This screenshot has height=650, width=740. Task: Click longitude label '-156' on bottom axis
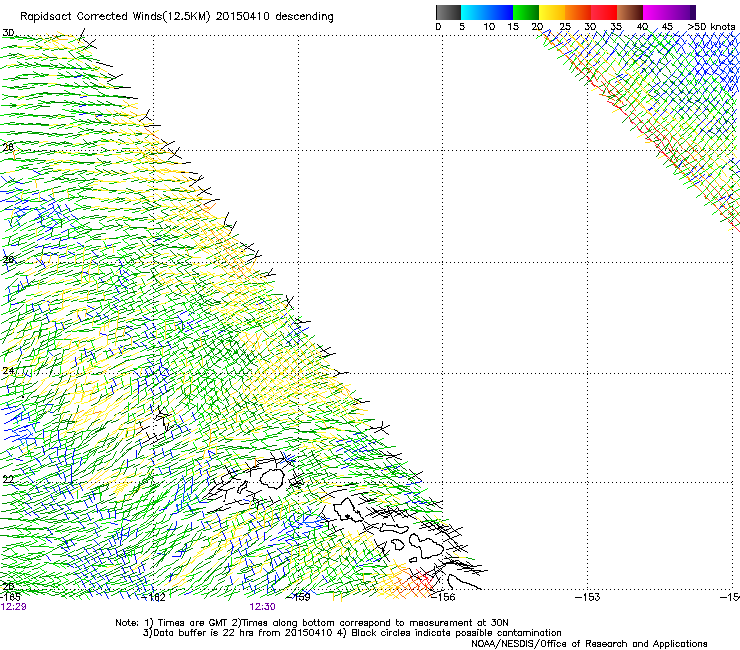point(443,597)
